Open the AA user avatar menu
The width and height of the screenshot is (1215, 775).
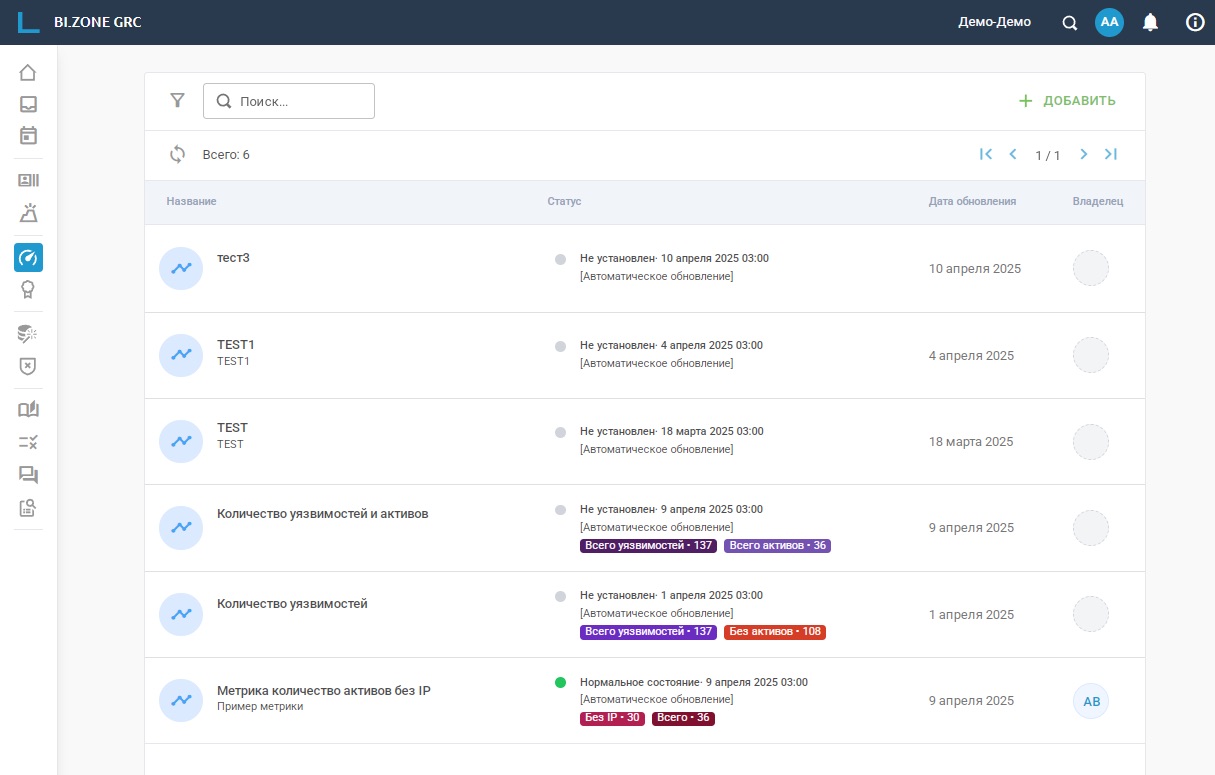(1109, 22)
